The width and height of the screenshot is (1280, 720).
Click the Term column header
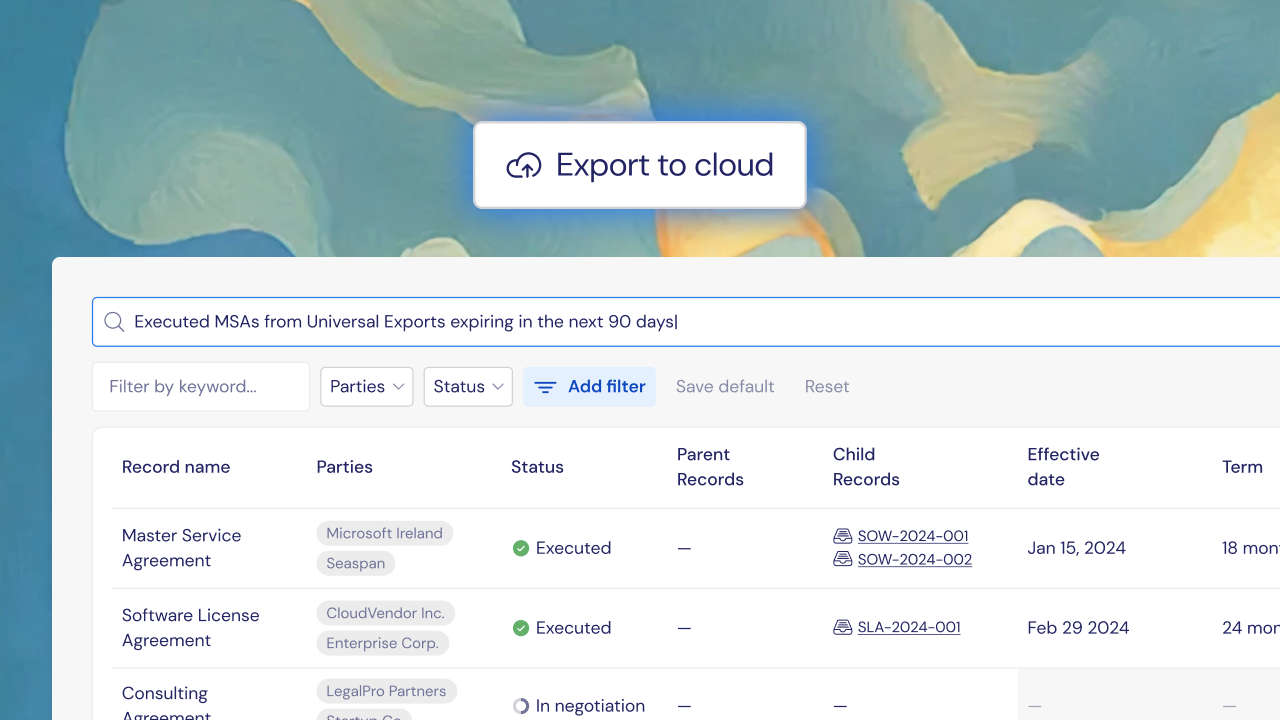(x=1242, y=467)
